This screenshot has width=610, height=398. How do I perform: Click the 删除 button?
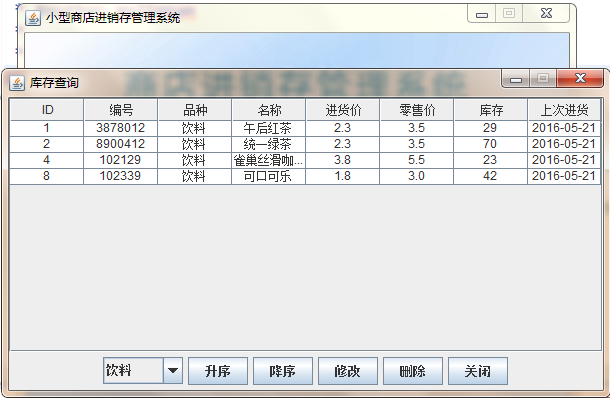413,371
